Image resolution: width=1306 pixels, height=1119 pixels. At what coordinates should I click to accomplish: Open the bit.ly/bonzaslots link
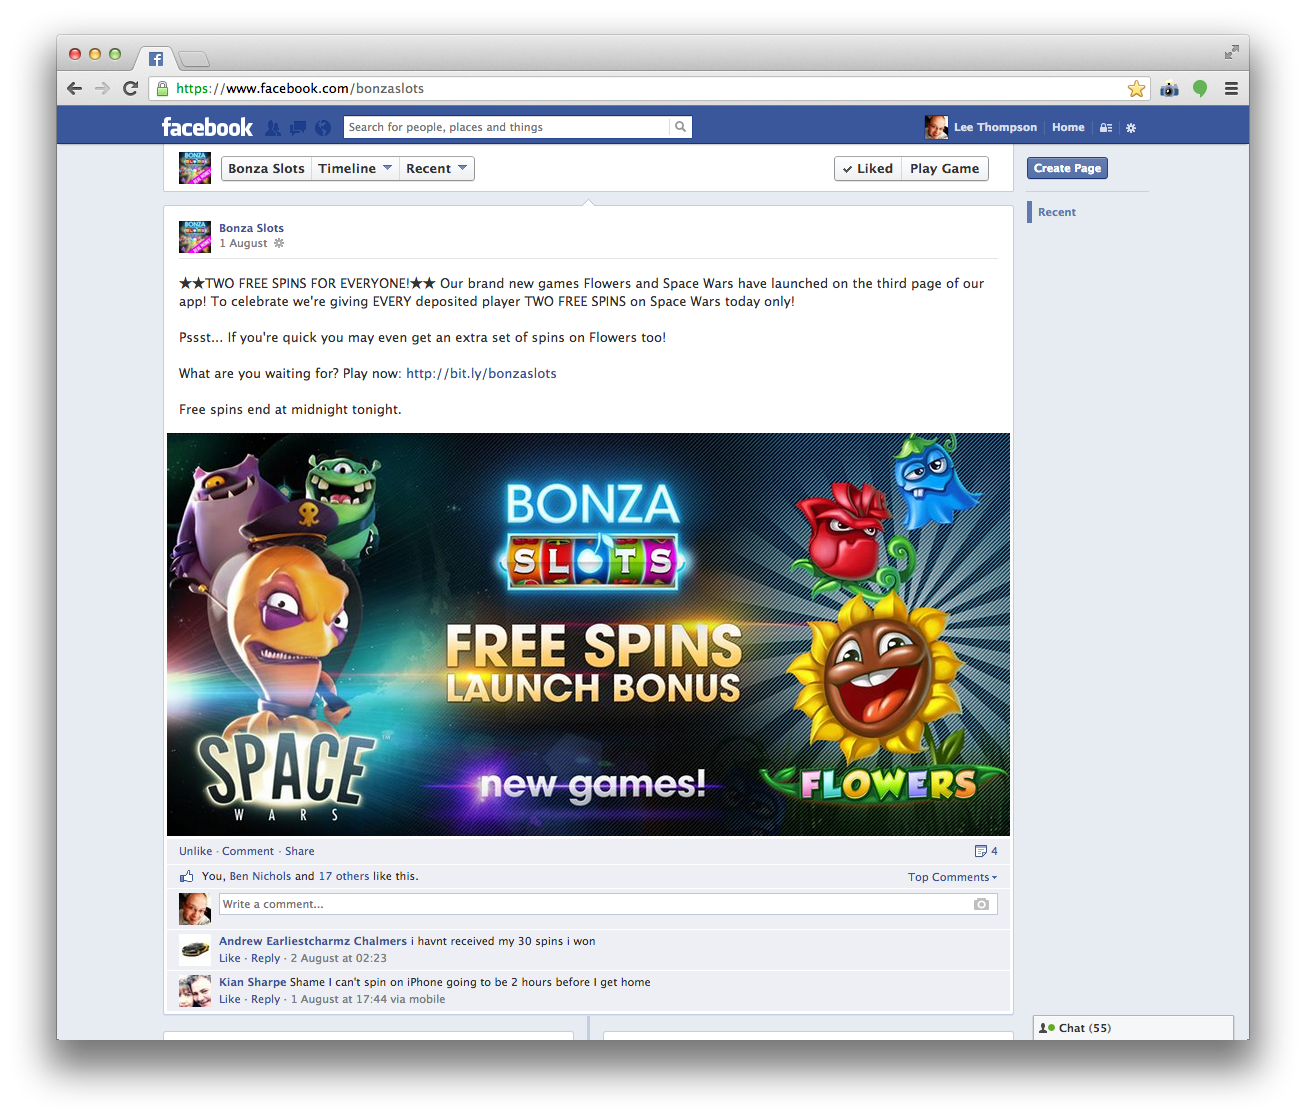(x=481, y=373)
